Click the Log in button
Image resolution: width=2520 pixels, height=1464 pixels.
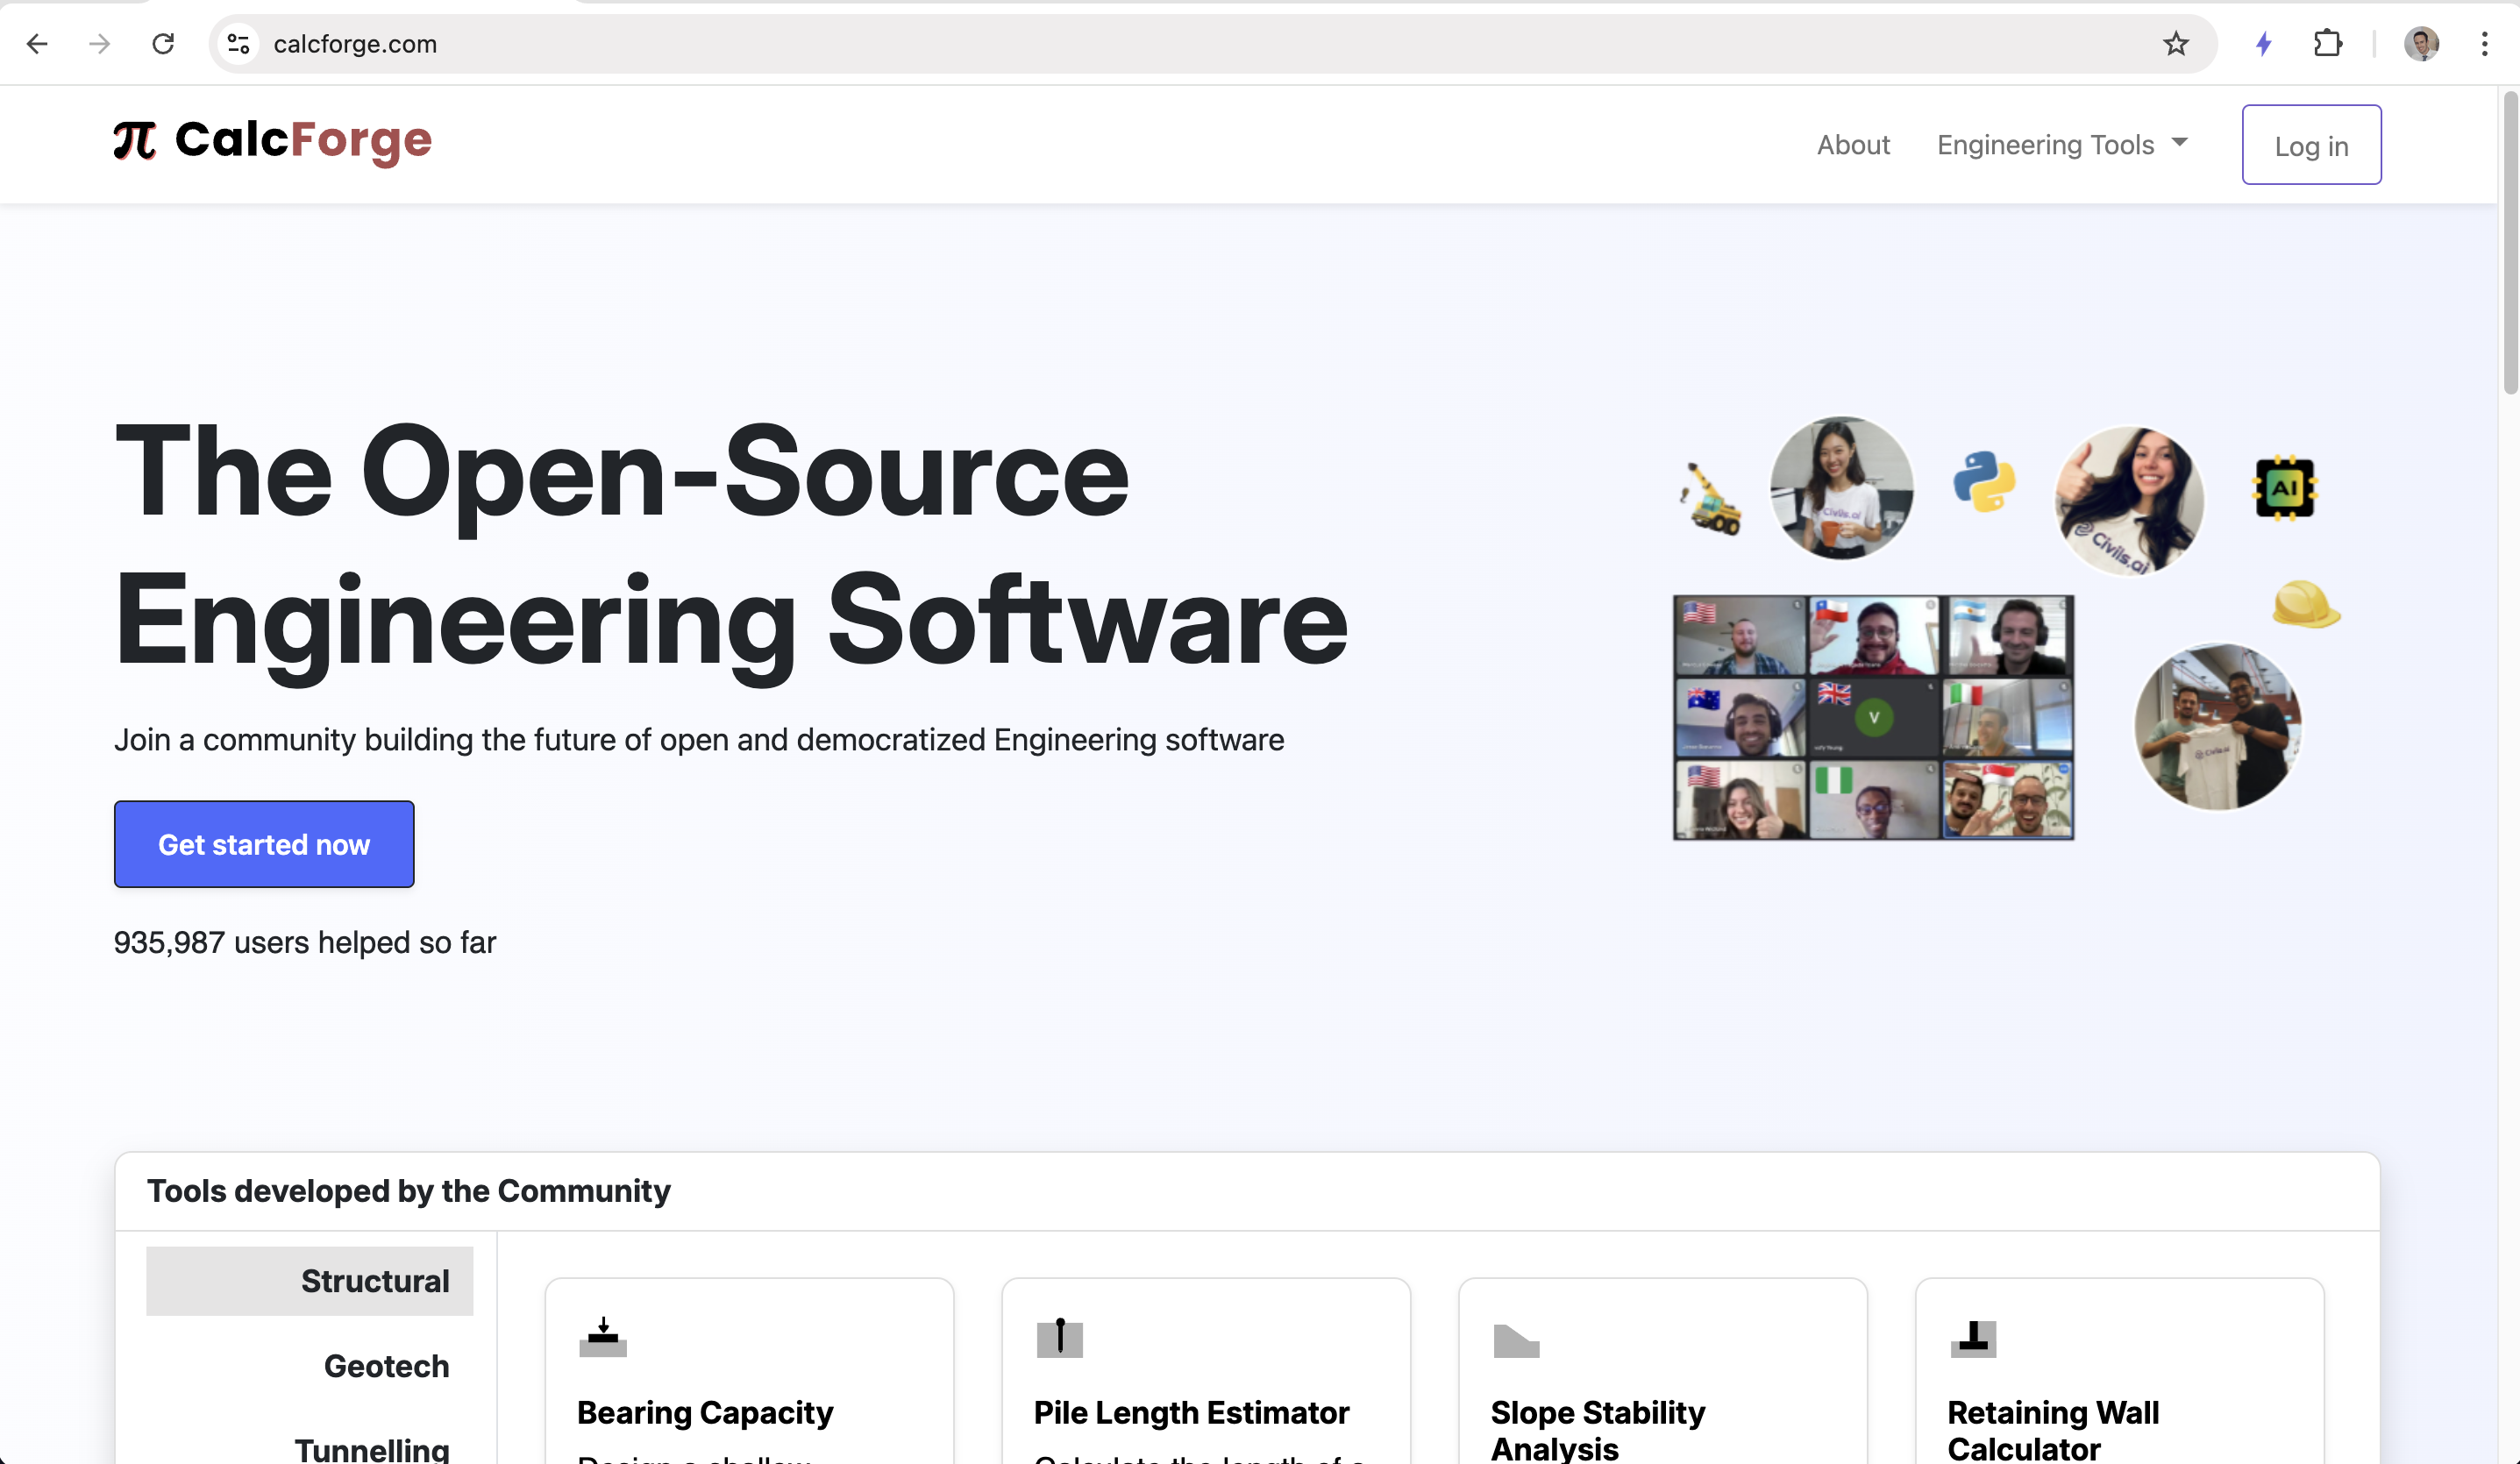click(2311, 145)
